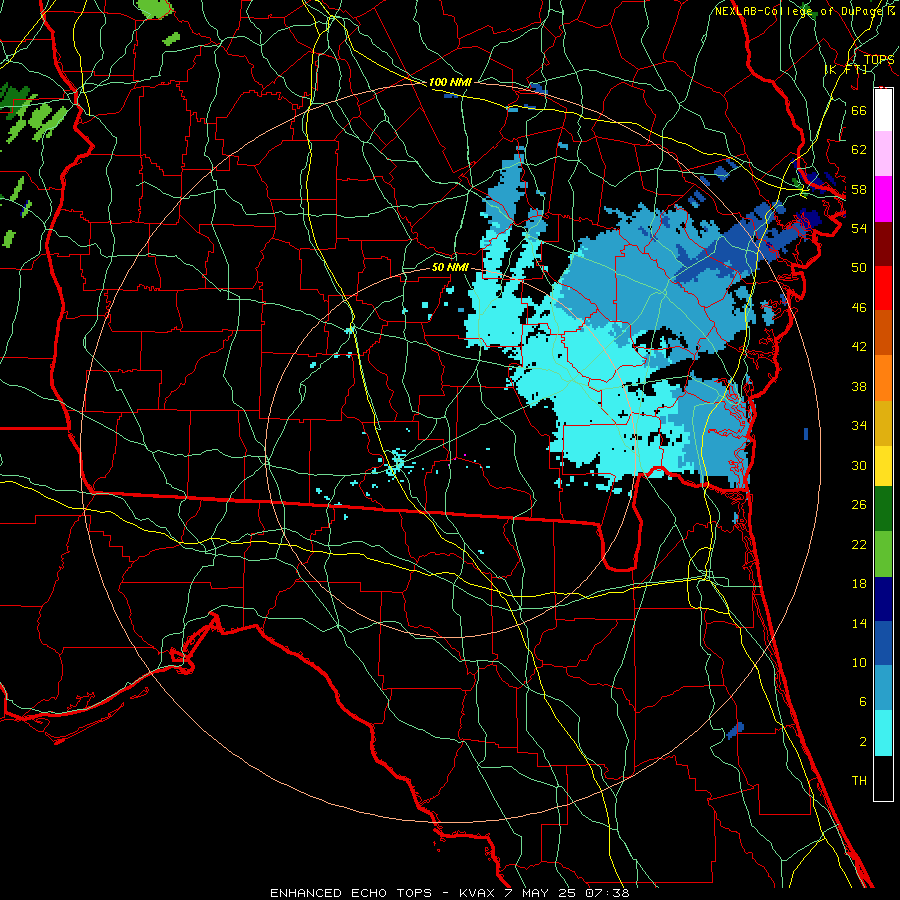This screenshot has height=900, width=900.
Task: Pick the magenta swatch between 58 and 54
Action: coord(883,199)
